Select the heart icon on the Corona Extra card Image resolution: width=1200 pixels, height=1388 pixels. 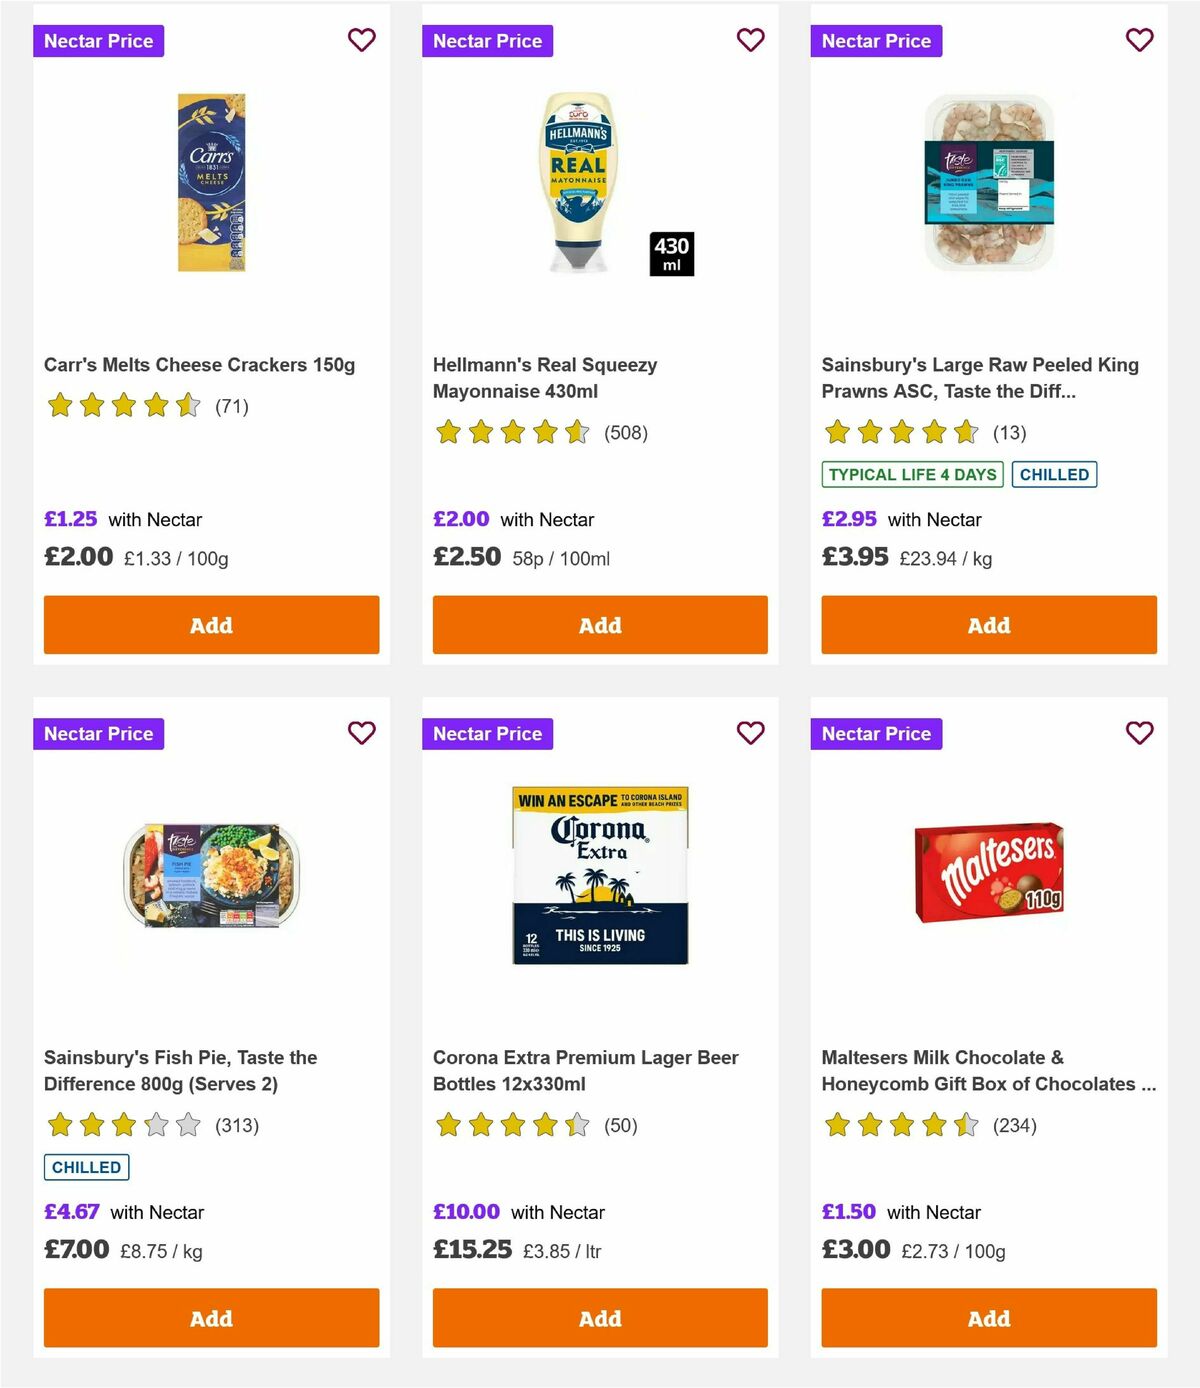750,733
